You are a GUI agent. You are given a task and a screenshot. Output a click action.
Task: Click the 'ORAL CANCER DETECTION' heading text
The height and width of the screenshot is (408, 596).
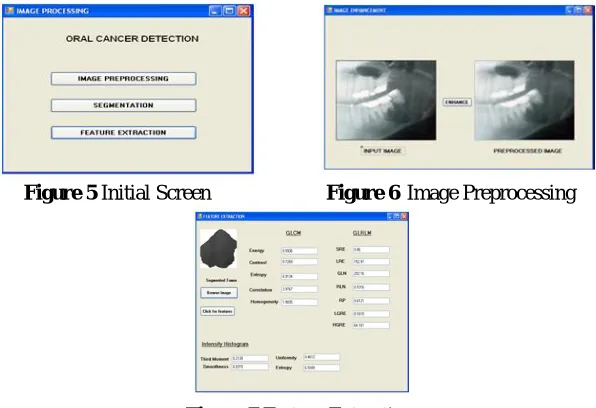[132, 39]
